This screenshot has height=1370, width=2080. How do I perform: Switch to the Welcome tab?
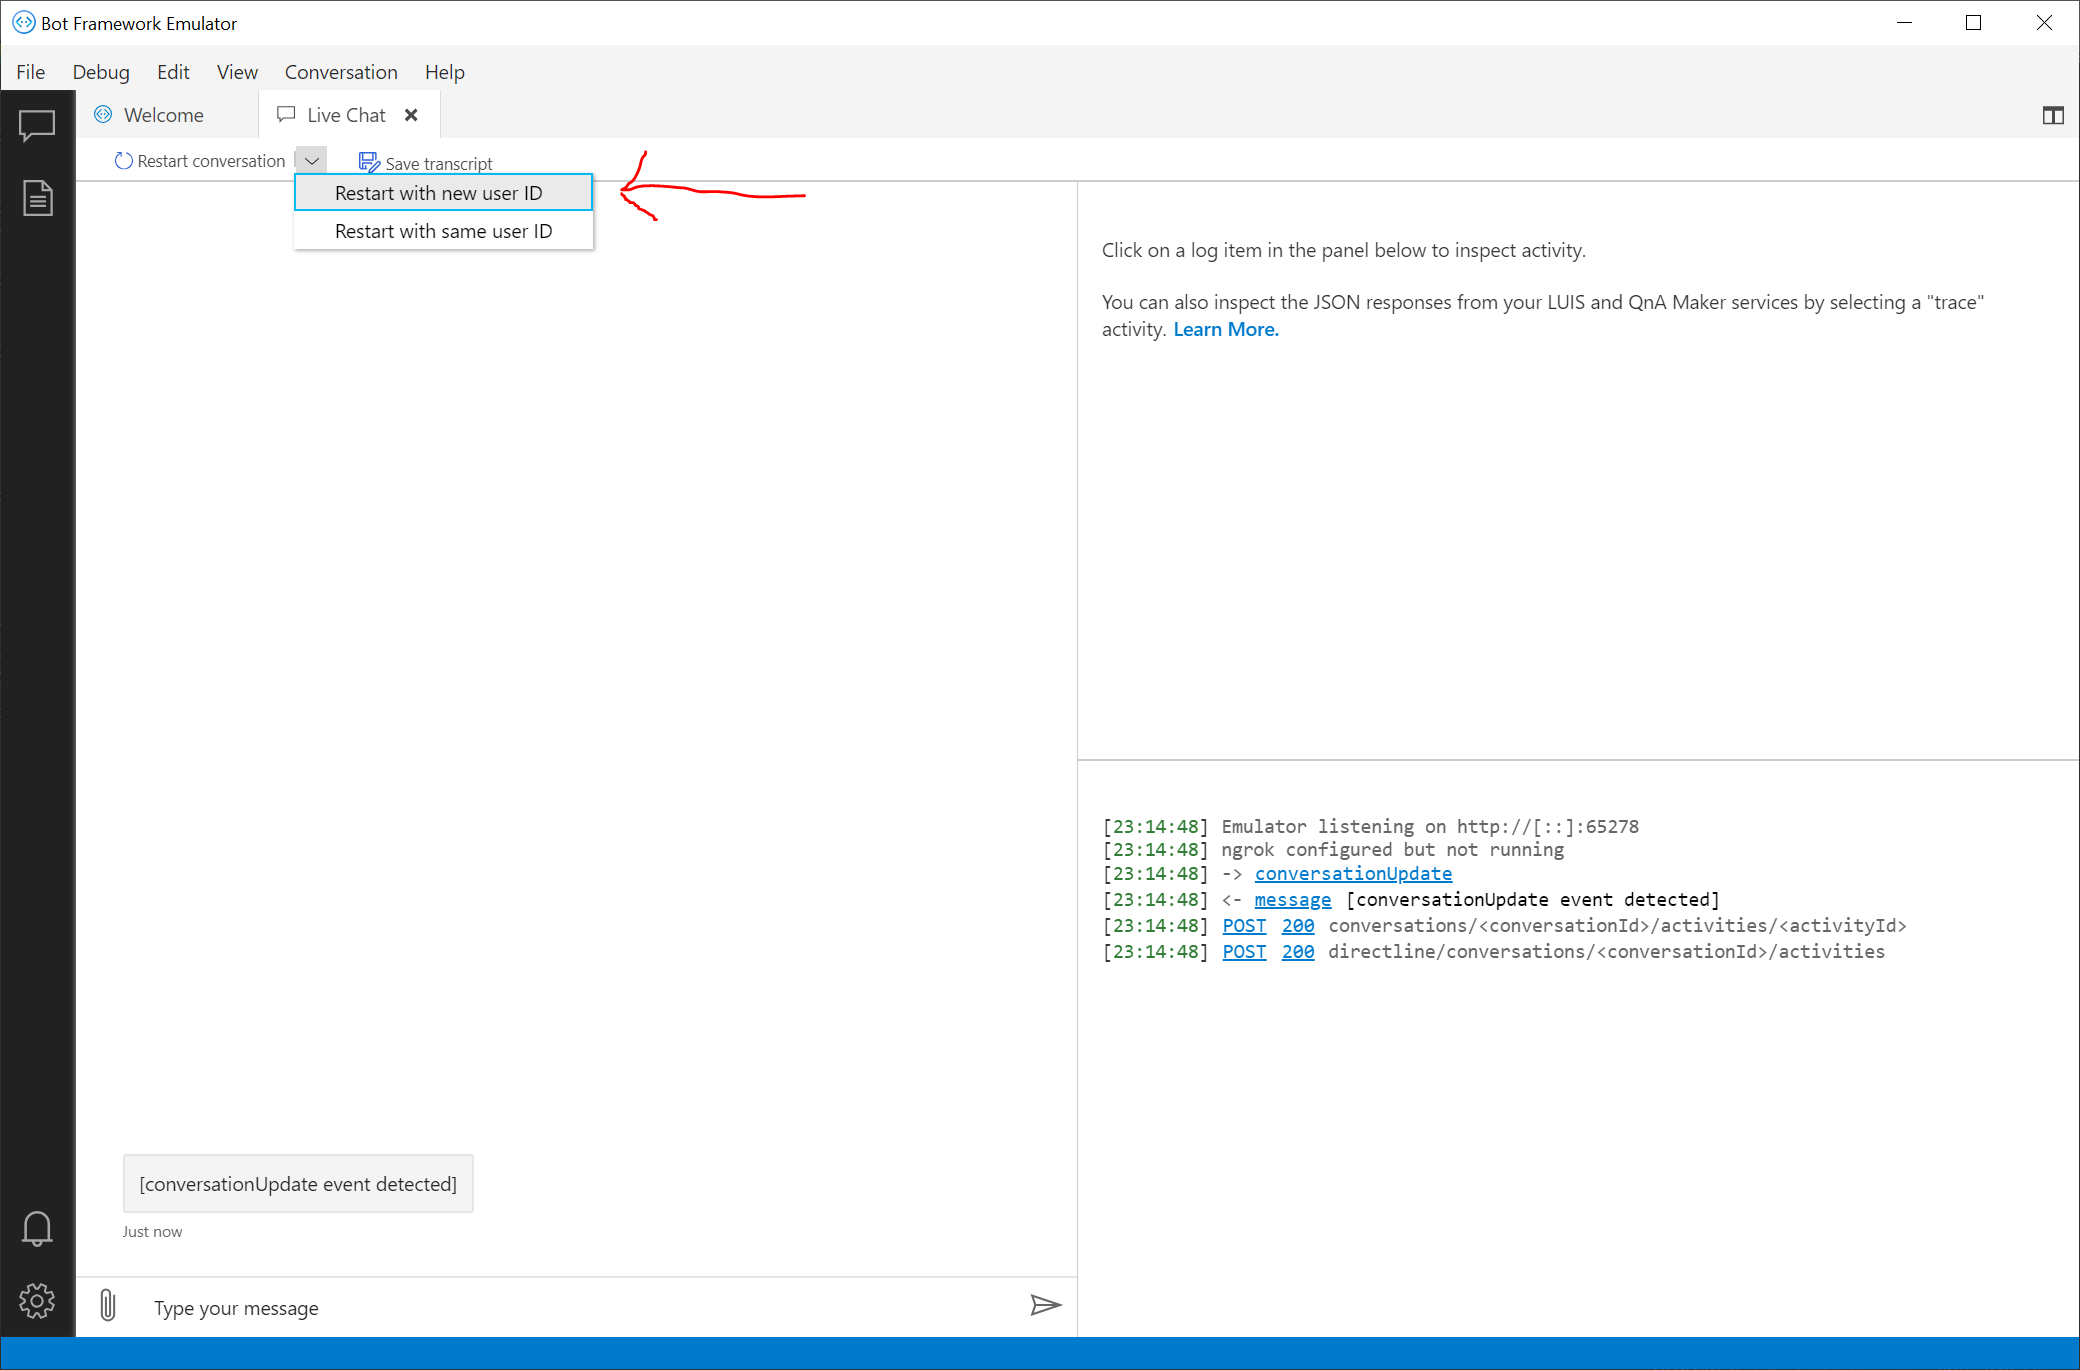point(160,115)
